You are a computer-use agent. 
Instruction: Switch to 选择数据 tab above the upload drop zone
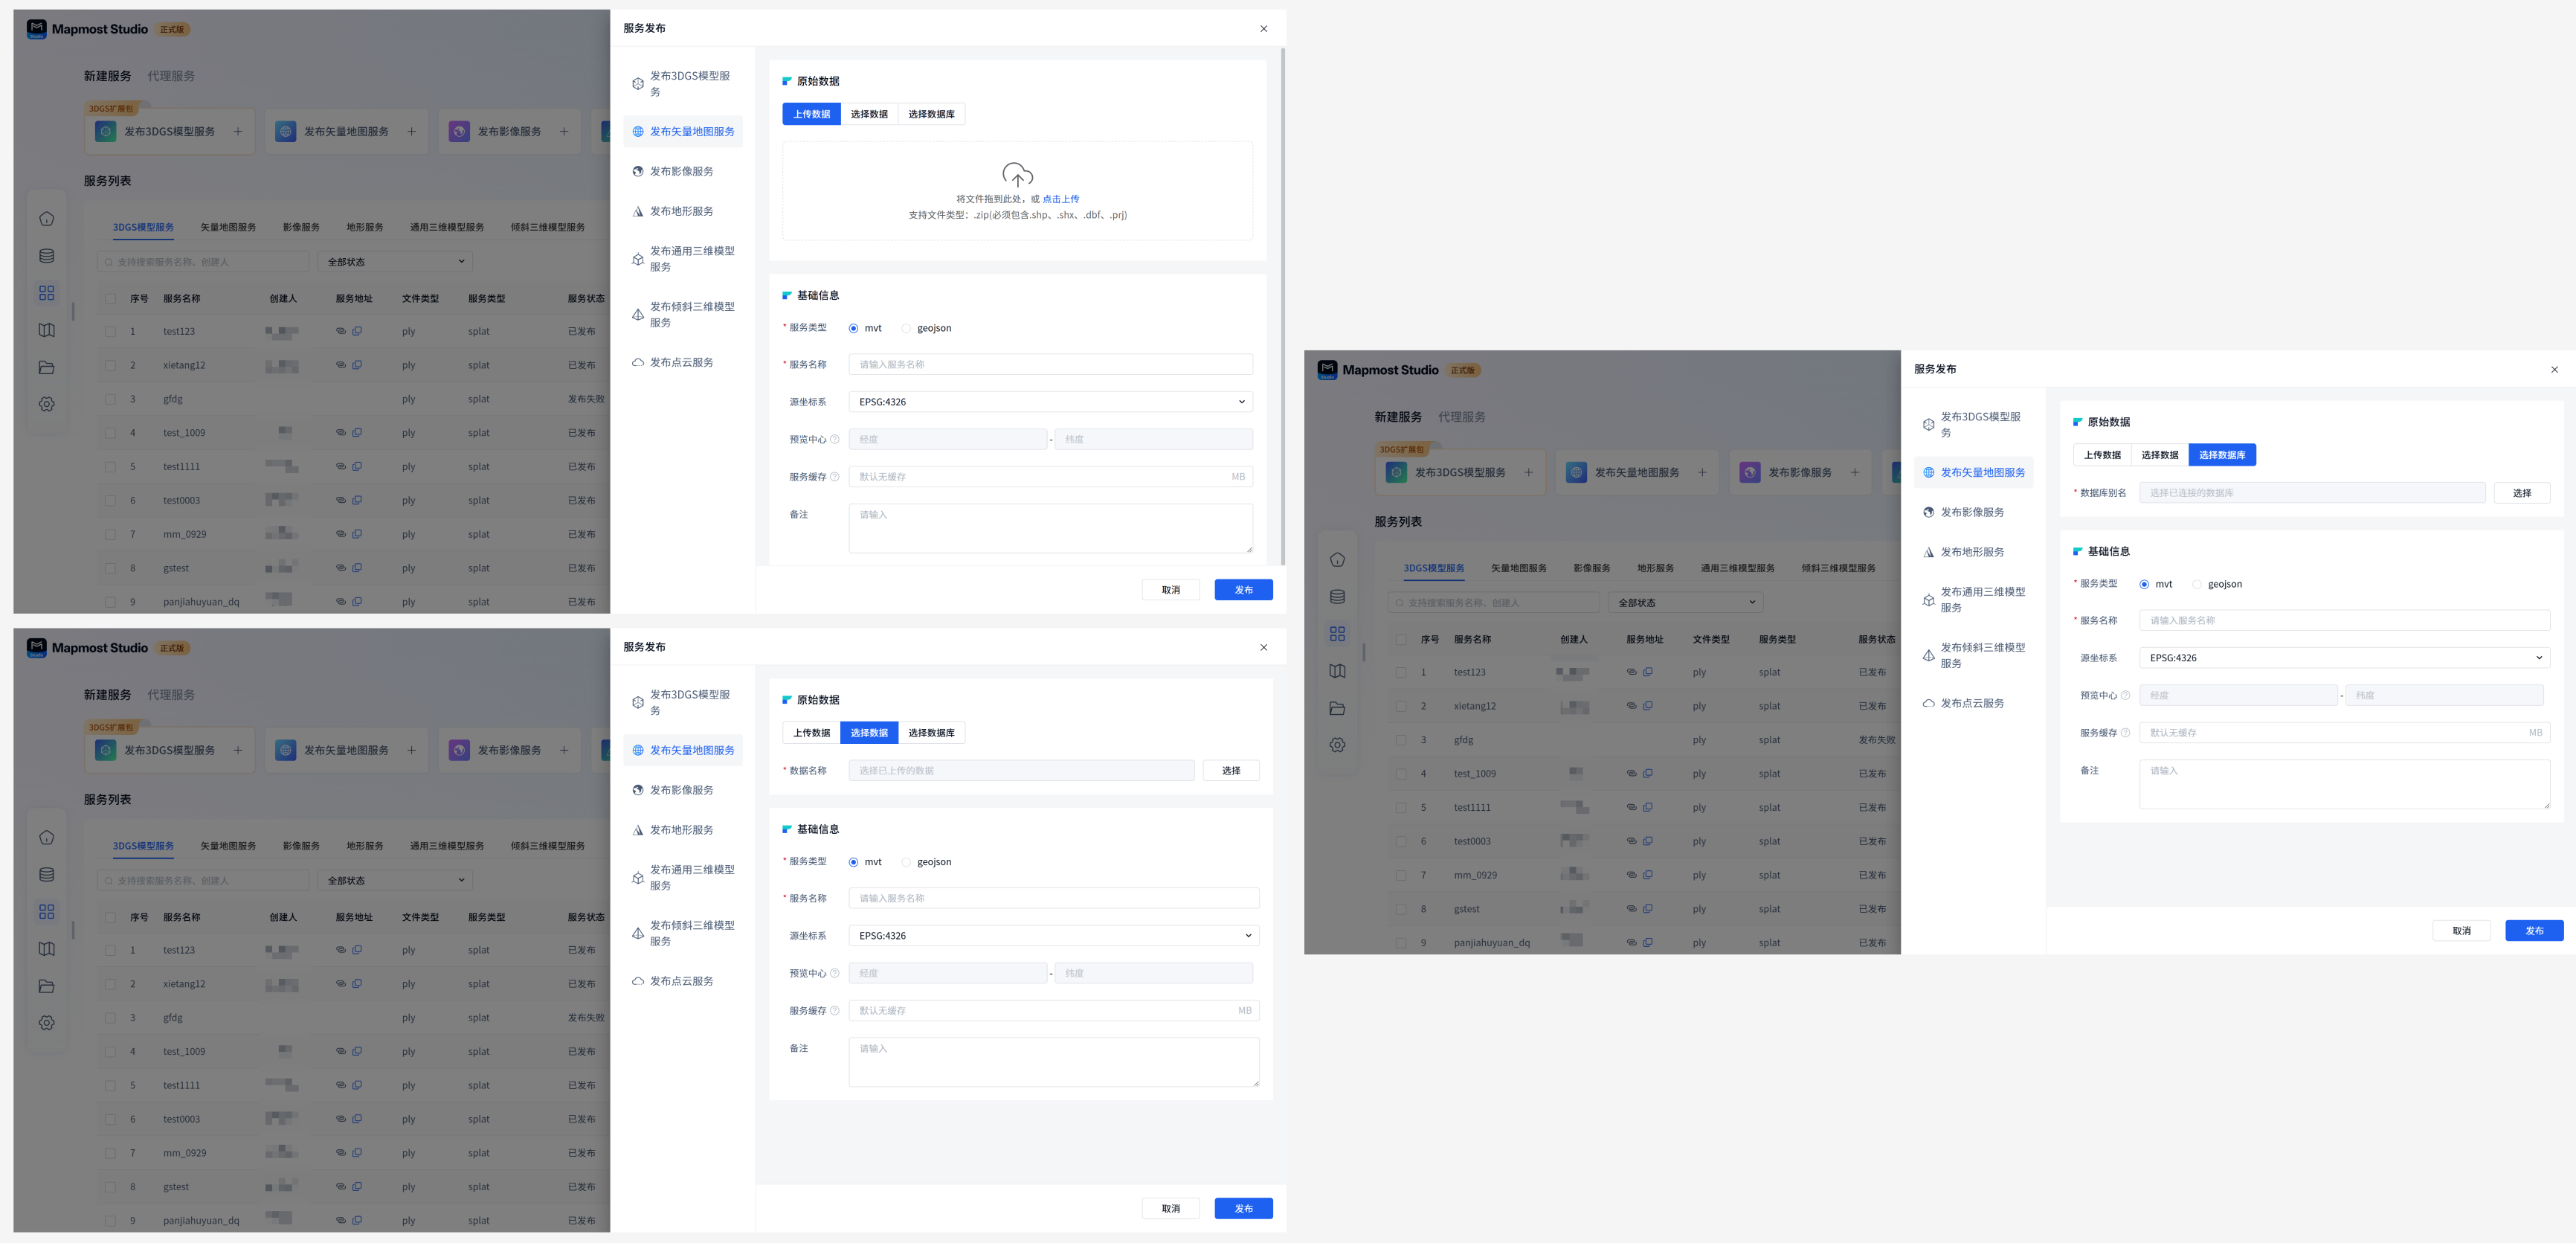[x=869, y=114]
